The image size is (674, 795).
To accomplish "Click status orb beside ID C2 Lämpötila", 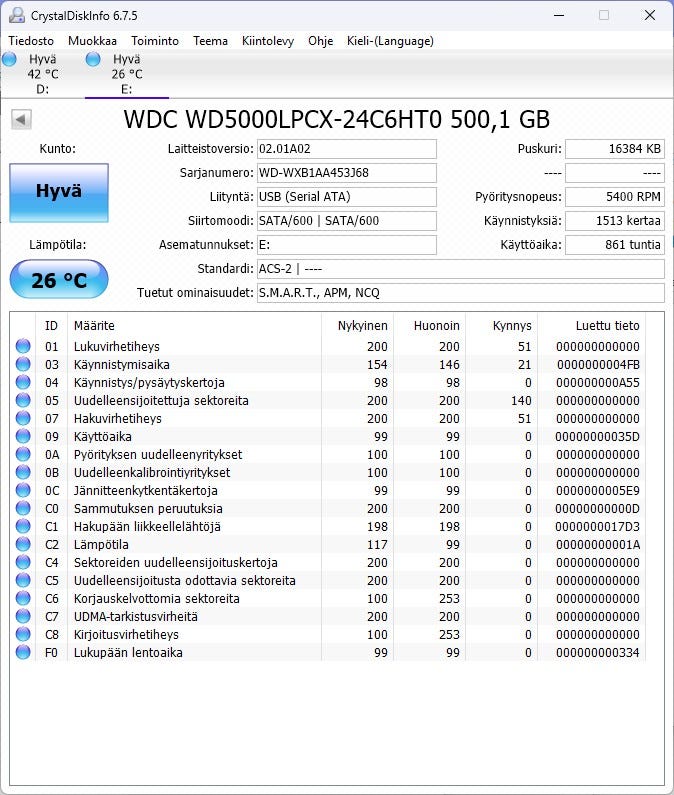I will tap(23, 544).
